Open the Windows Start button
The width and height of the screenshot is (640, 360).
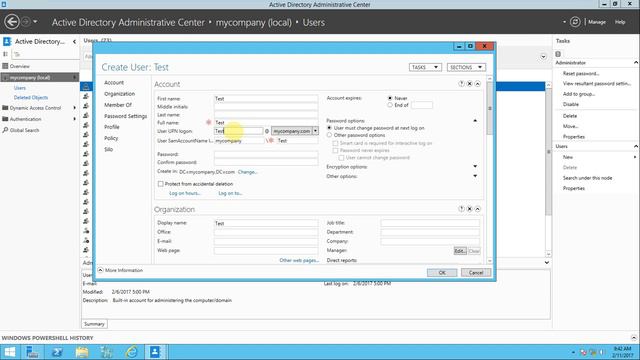[x=9, y=352]
